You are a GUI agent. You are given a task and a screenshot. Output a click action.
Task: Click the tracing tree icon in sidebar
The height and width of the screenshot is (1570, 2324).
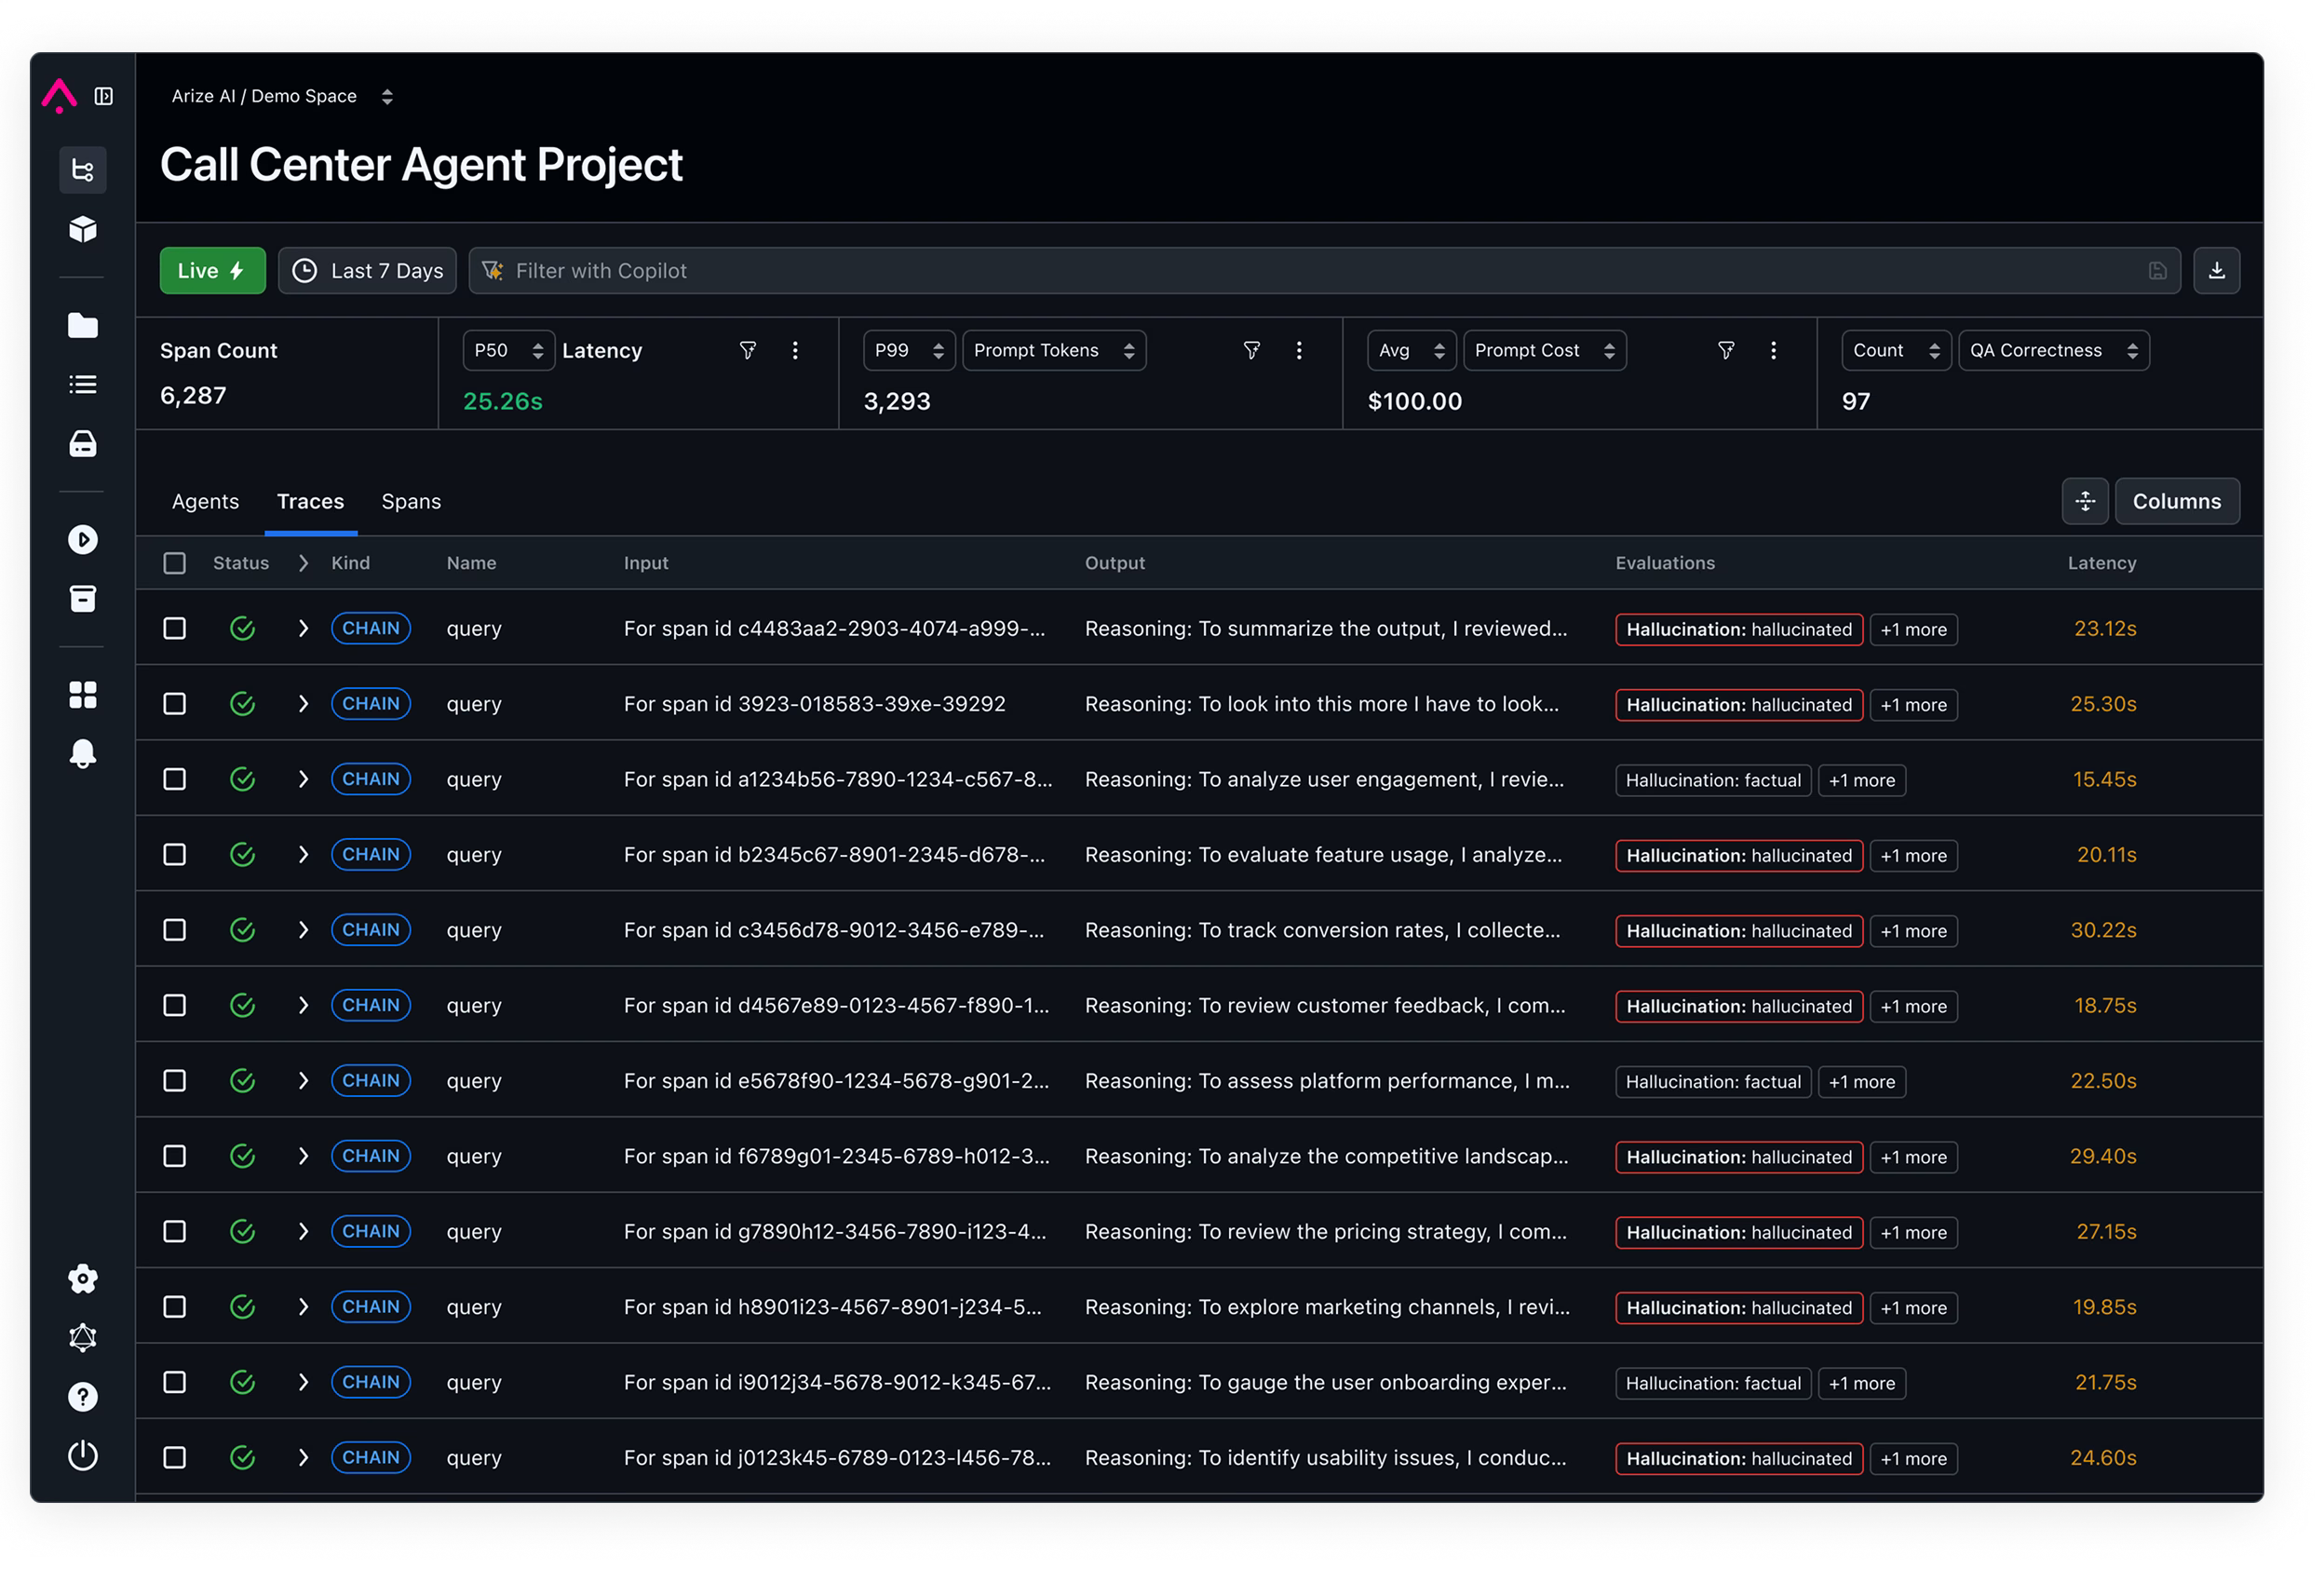[83, 170]
